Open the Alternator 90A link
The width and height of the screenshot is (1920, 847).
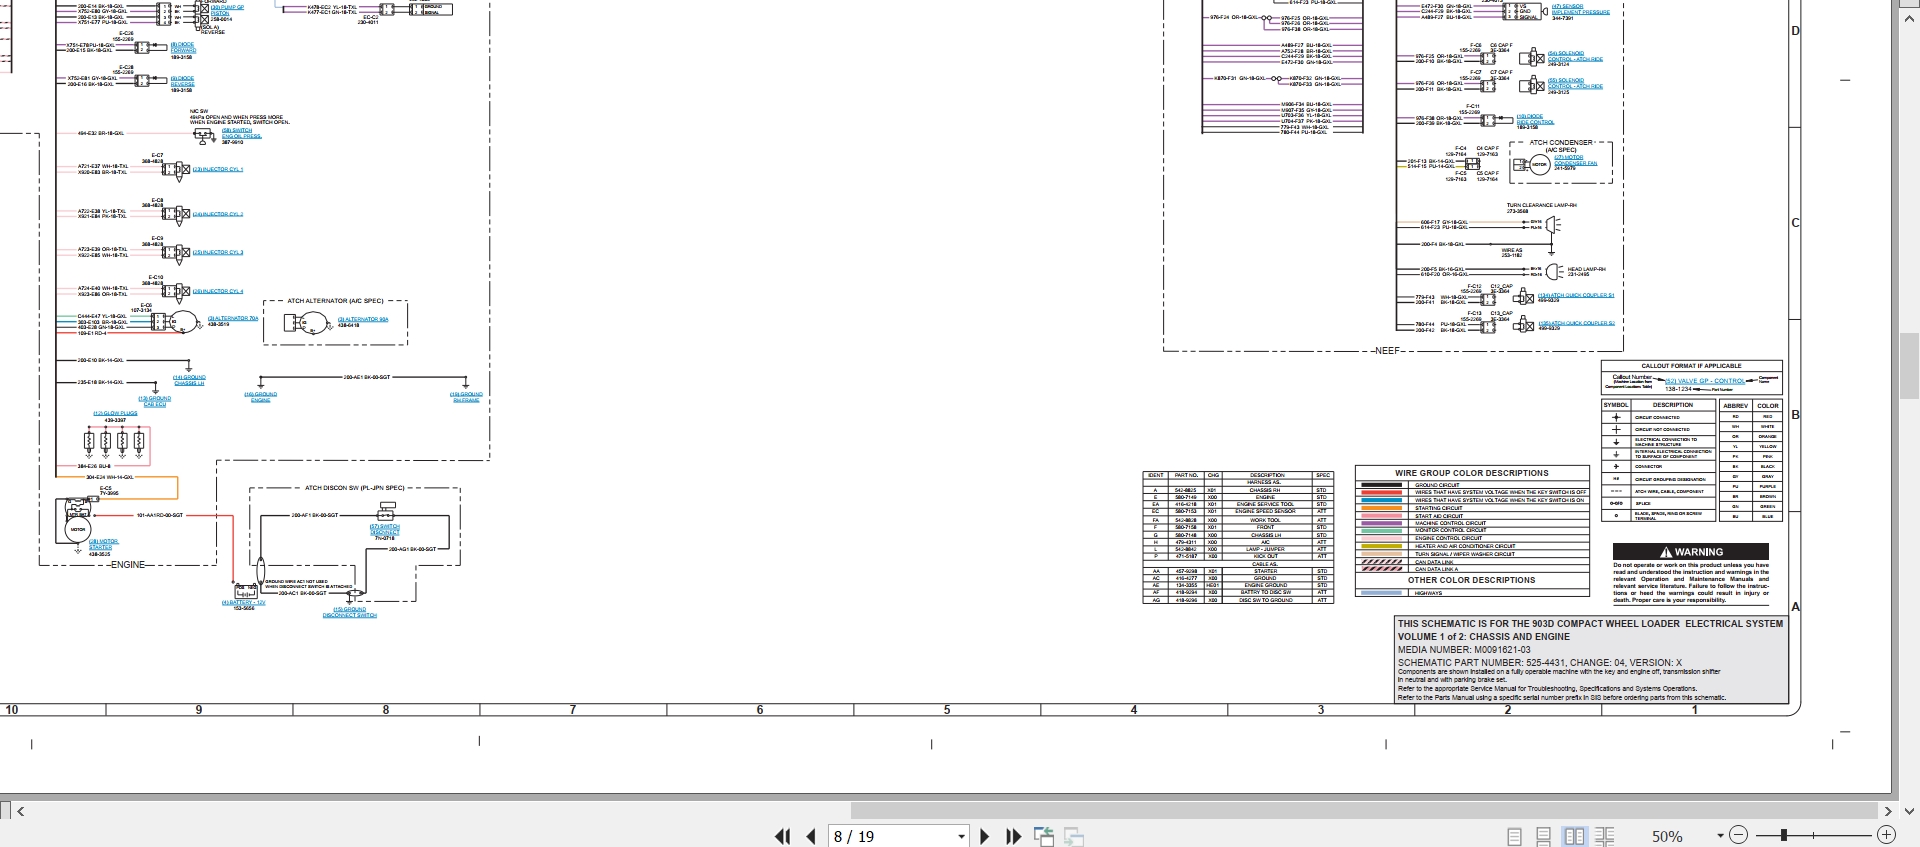(363, 319)
